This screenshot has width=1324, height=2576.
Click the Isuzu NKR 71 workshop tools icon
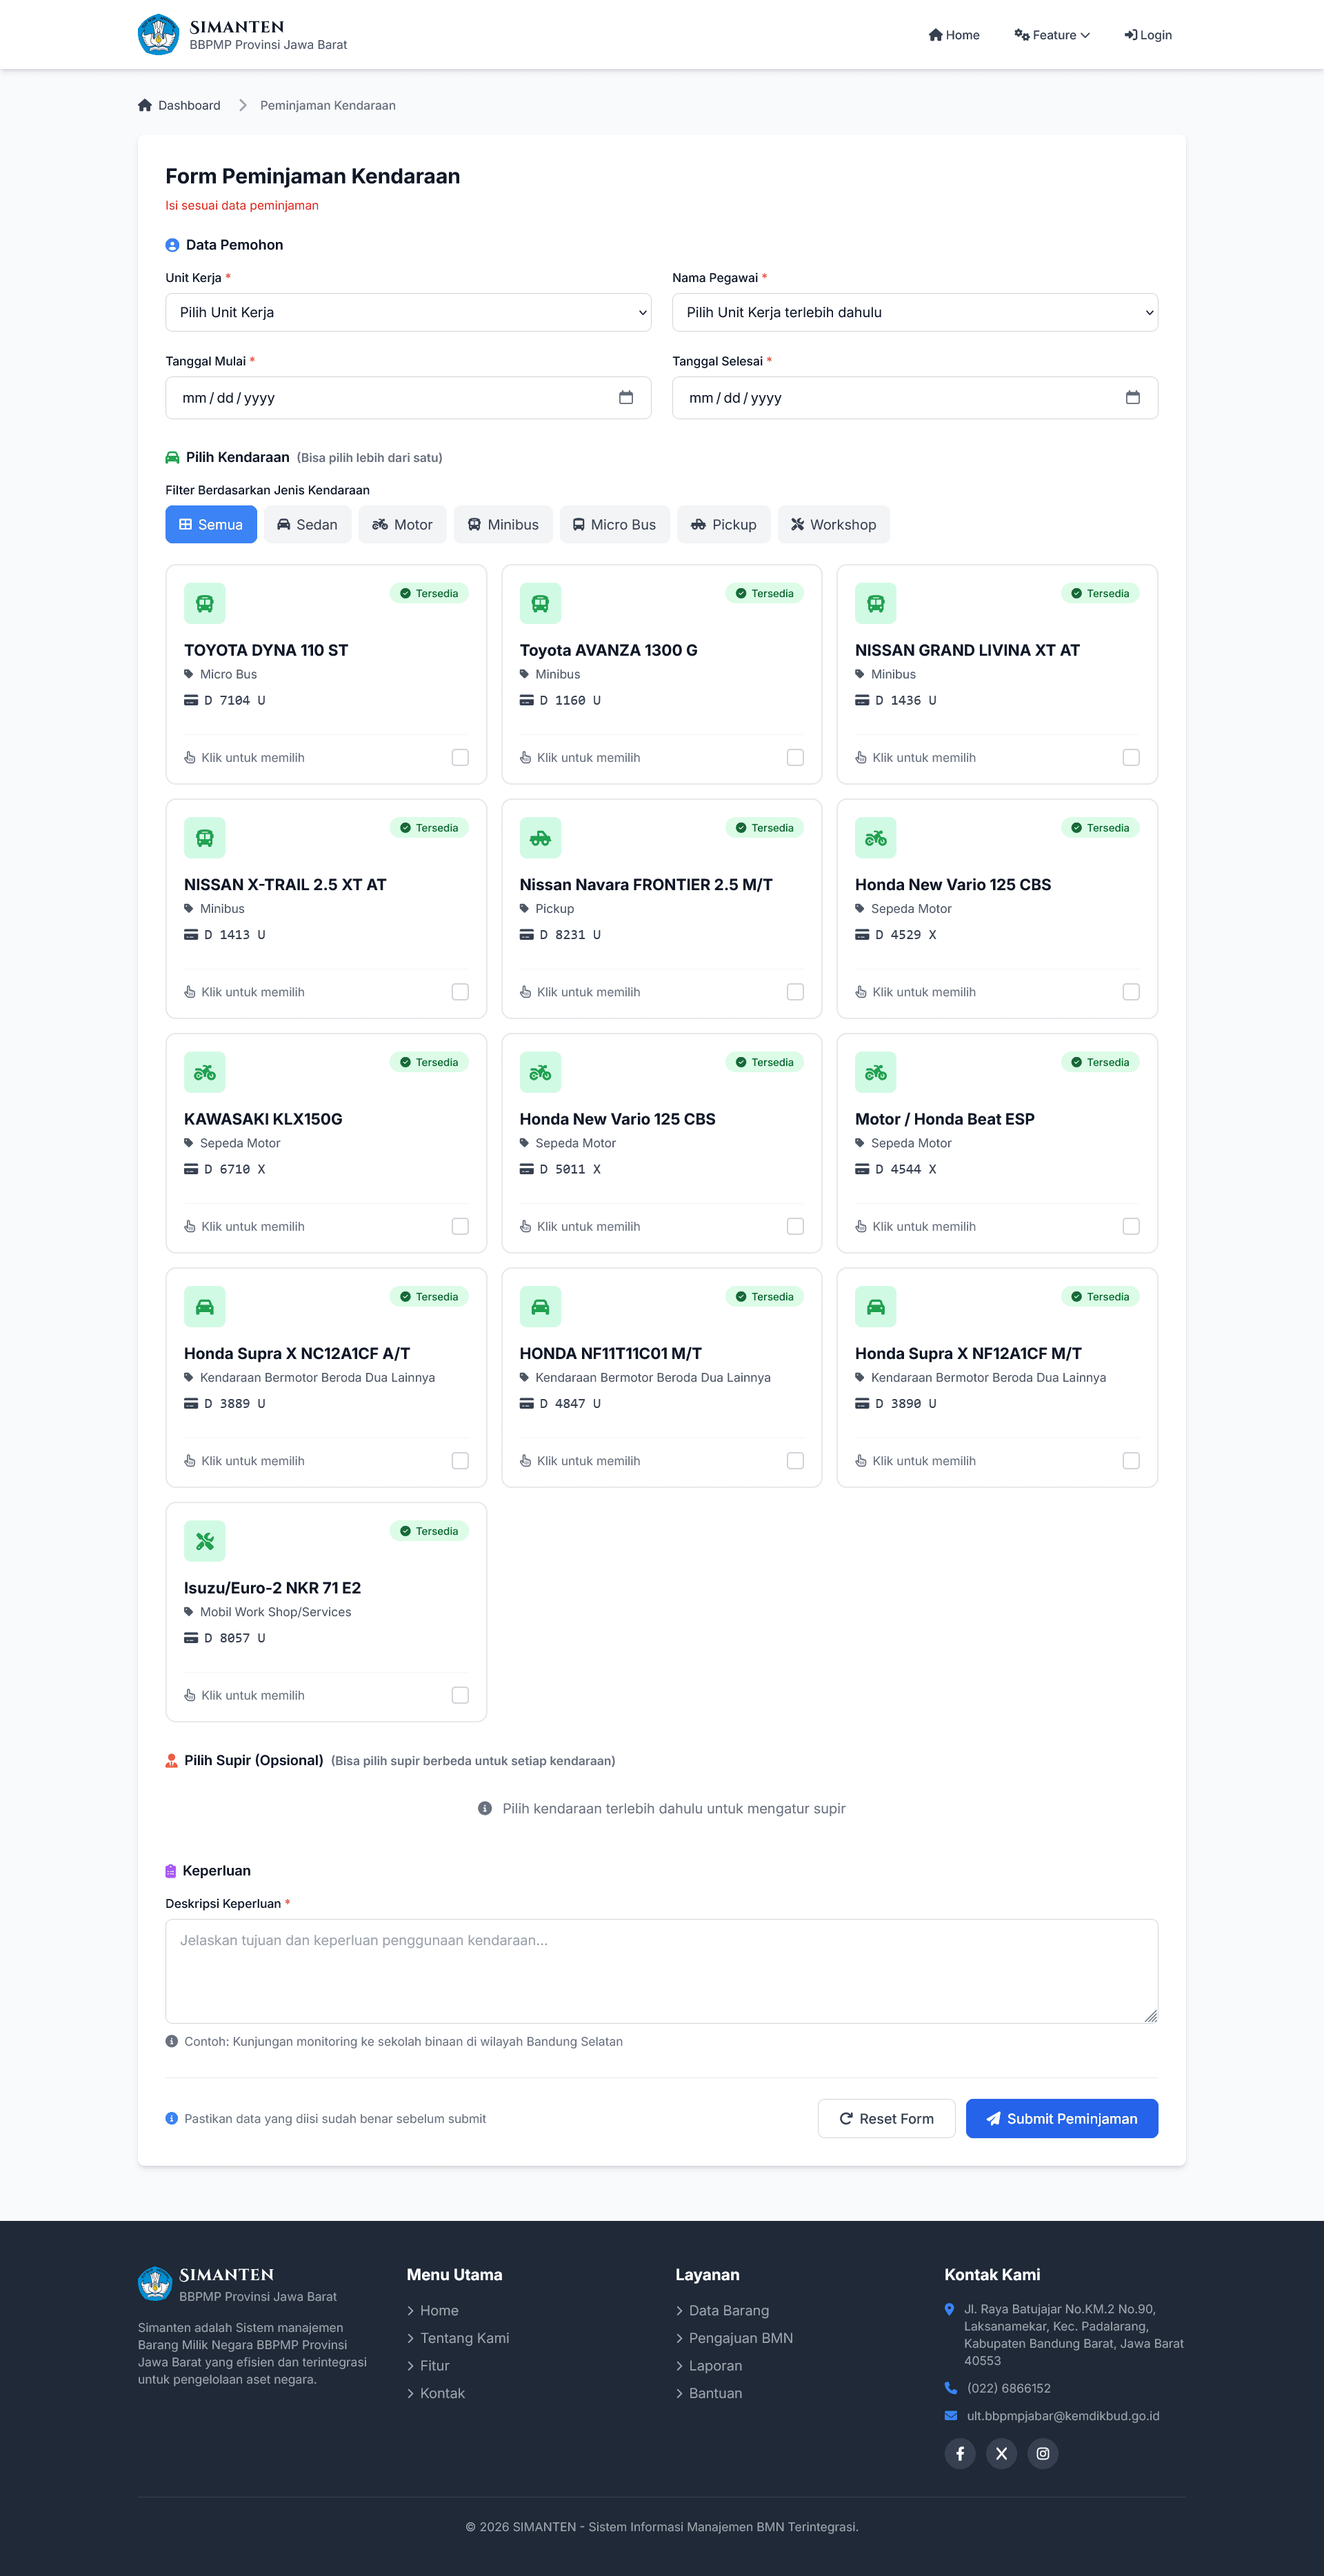[205, 1541]
